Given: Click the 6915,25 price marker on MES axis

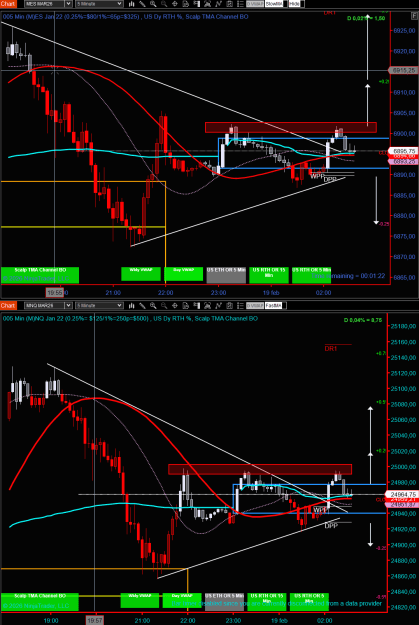Looking at the screenshot, I should [x=404, y=70].
